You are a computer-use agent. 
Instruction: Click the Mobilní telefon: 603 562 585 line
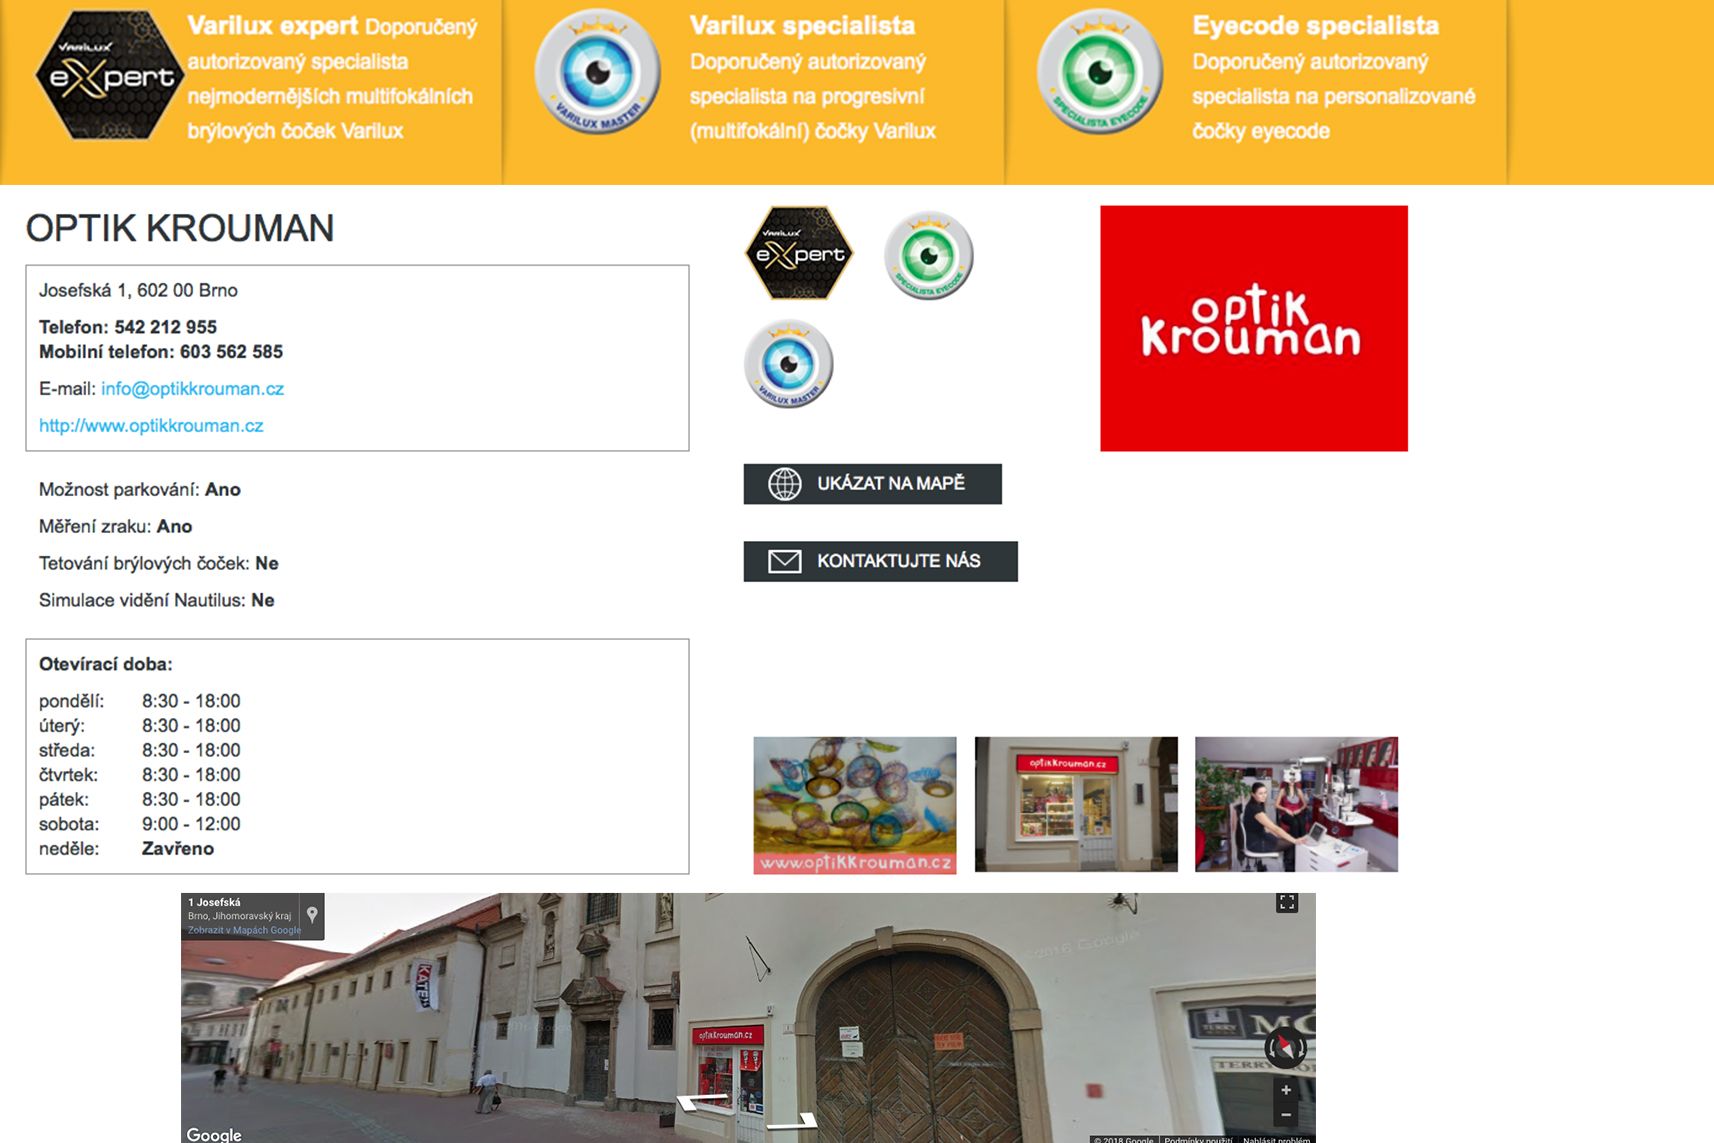click(x=161, y=352)
